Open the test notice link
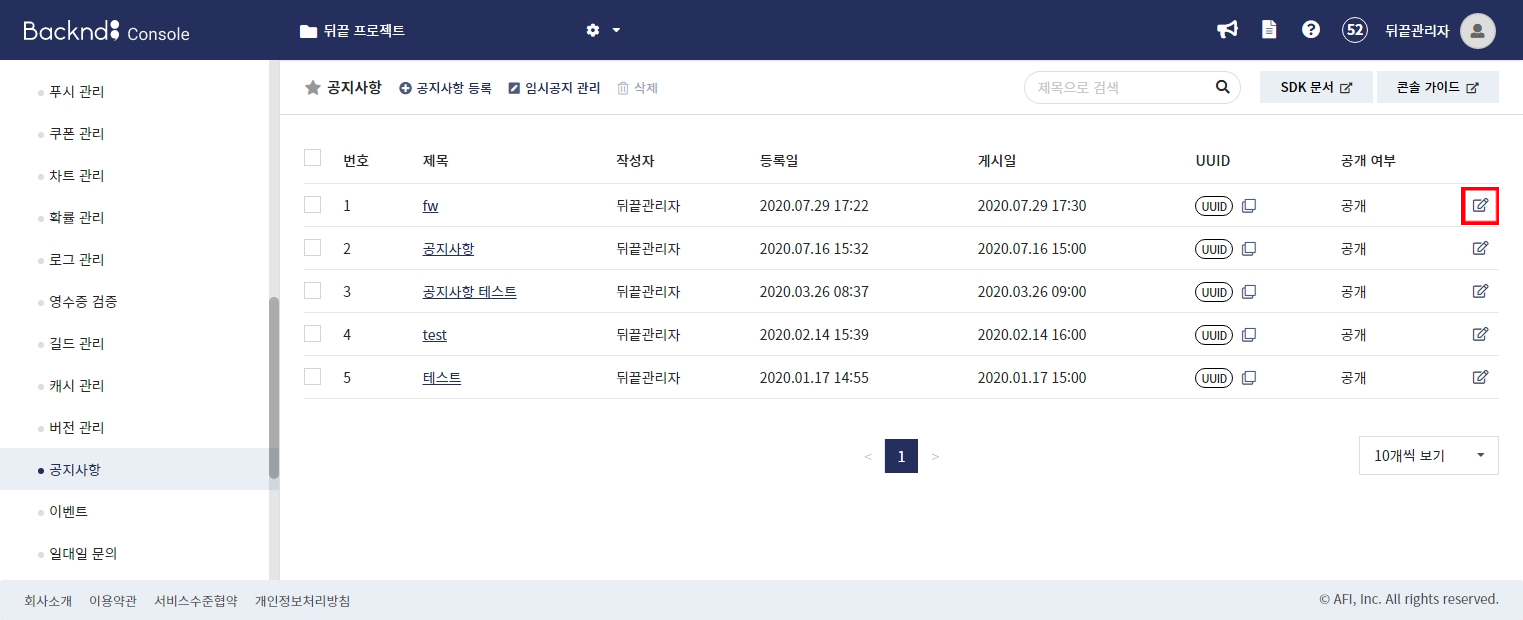The width and height of the screenshot is (1523, 620). pyautogui.click(x=434, y=334)
